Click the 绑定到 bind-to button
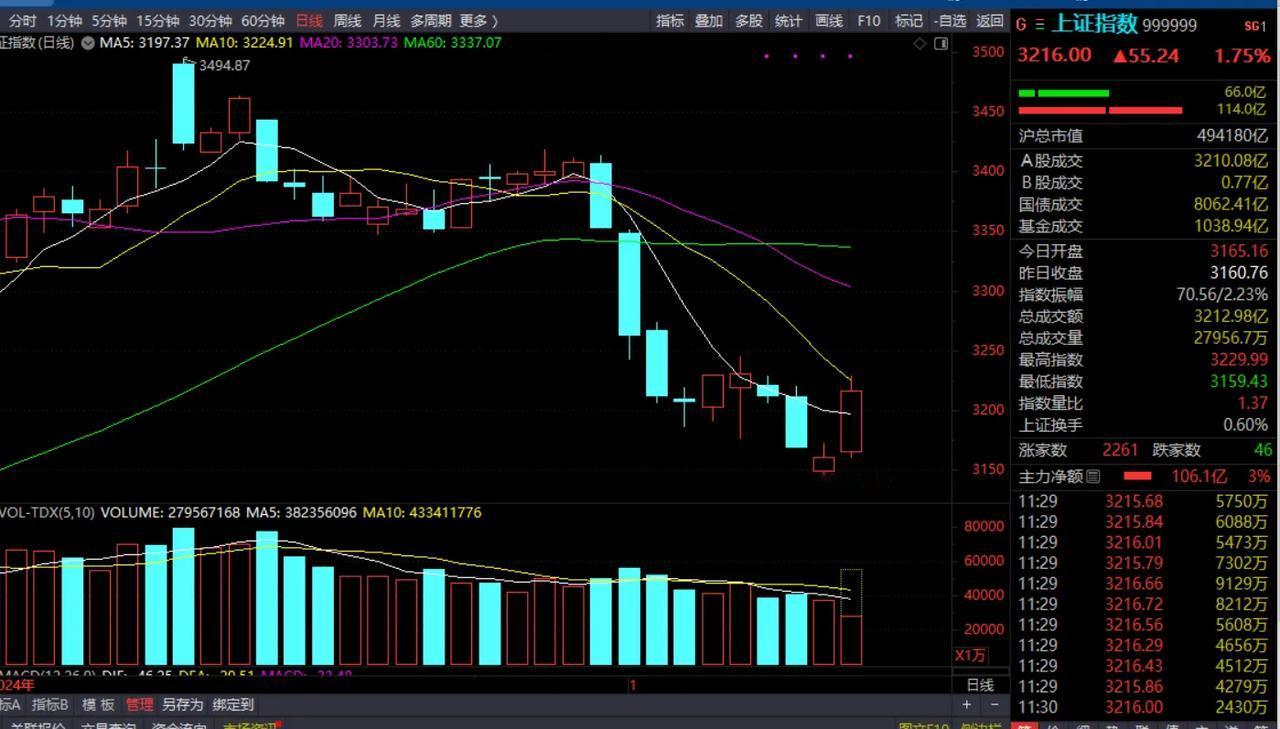1280x729 pixels. (x=233, y=704)
